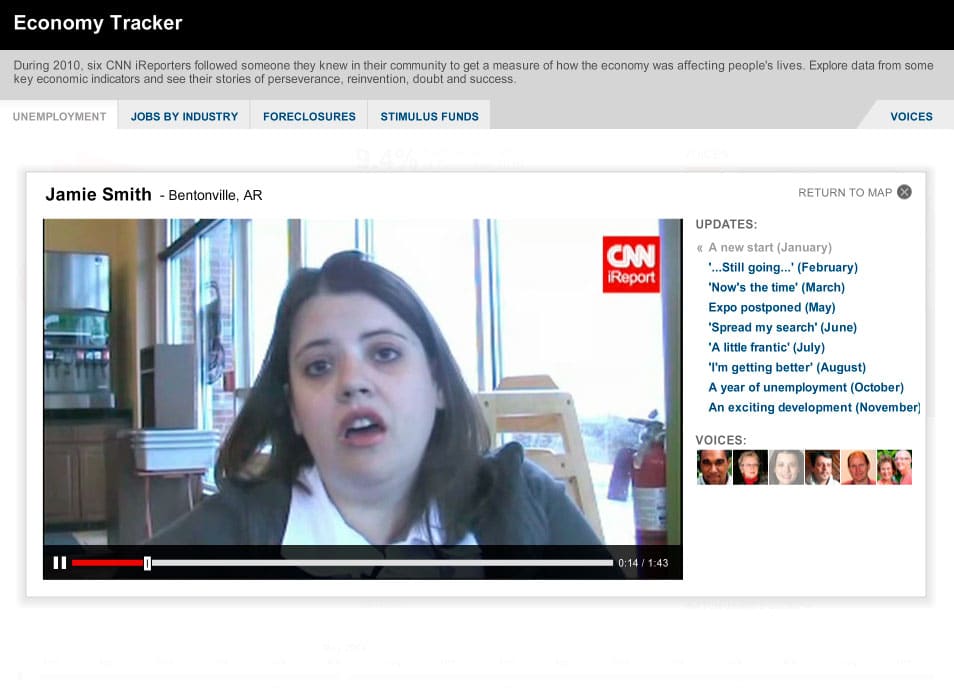Click the 0:14 / 1:43 time display

643,563
